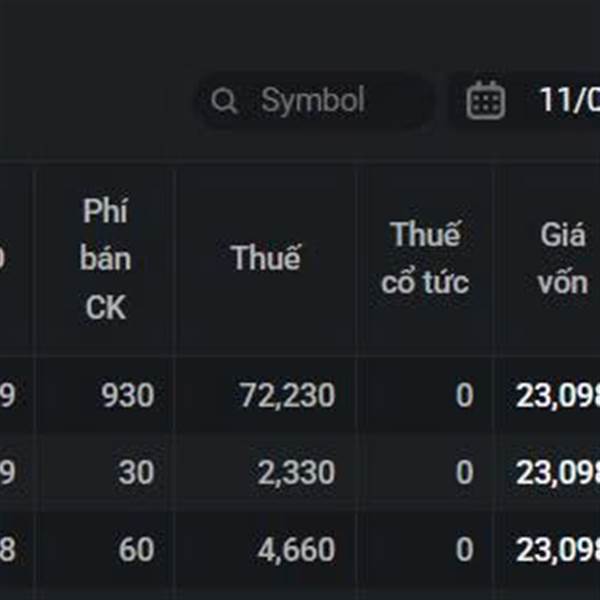The width and height of the screenshot is (600, 600).
Task: Select the 30 fee cell in second row
Action: pos(136,472)
